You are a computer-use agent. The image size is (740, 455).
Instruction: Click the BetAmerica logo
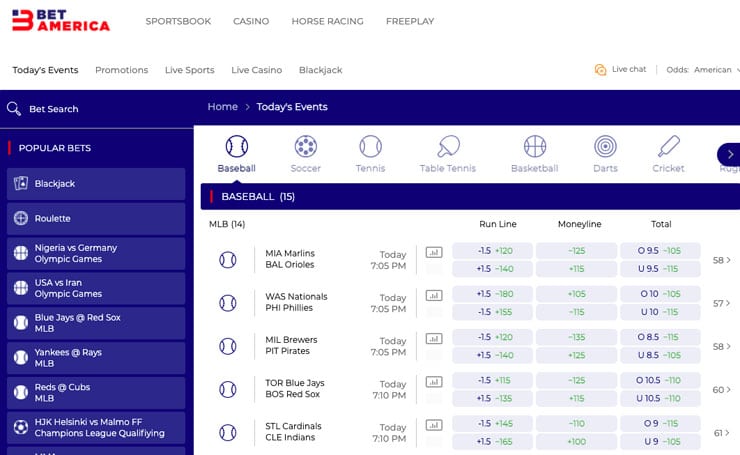(x=61, y=20)
